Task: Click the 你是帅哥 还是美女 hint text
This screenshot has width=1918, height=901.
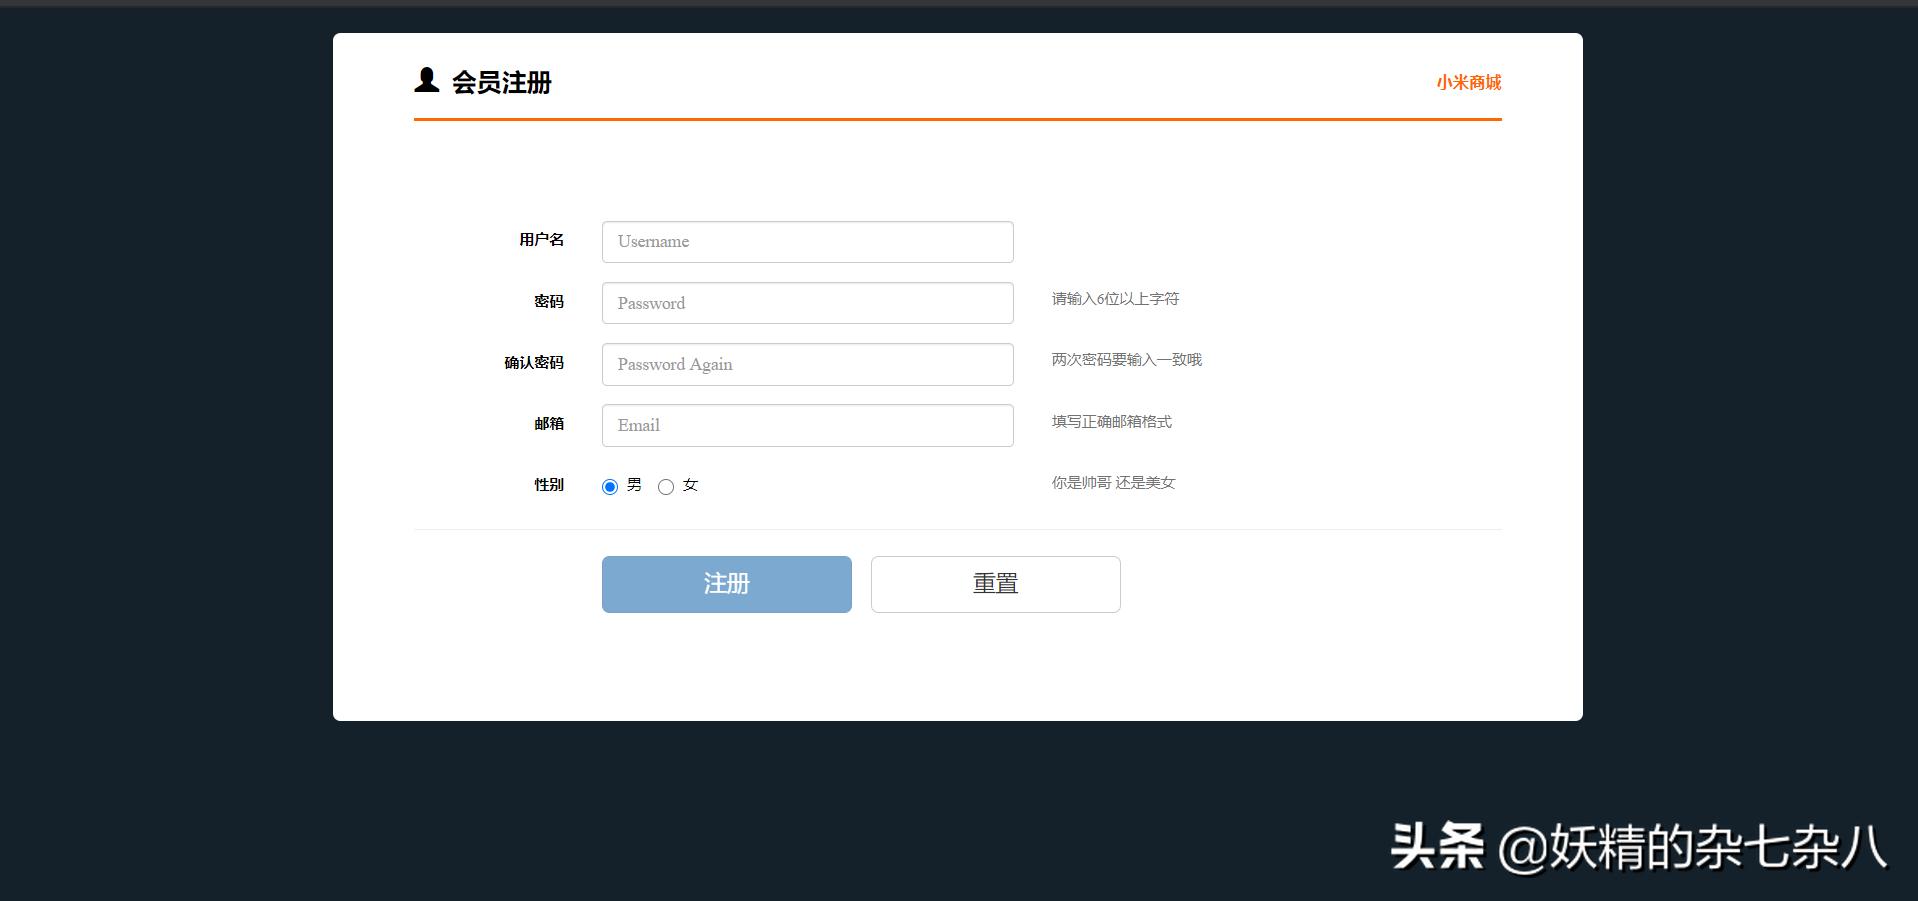Action: [x=1114, y=482]
